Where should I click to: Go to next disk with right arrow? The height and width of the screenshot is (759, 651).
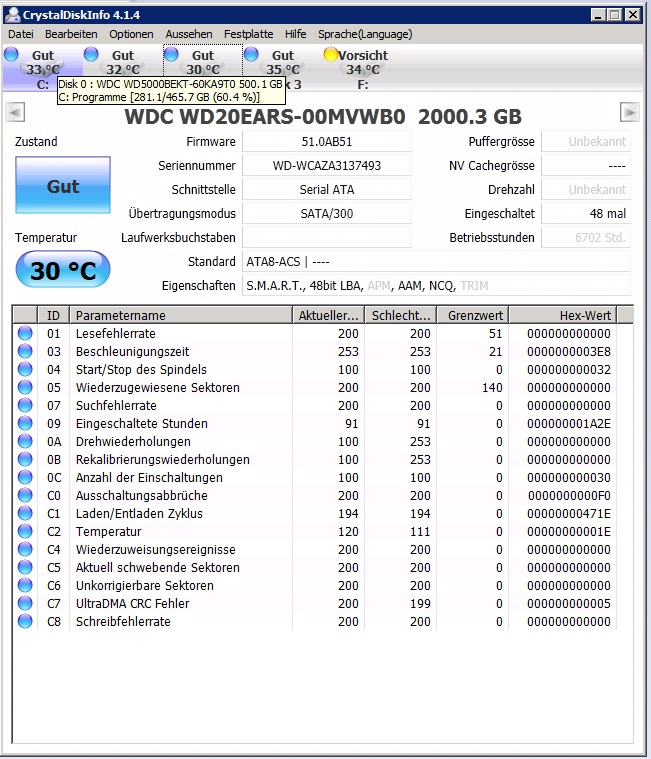630,113
